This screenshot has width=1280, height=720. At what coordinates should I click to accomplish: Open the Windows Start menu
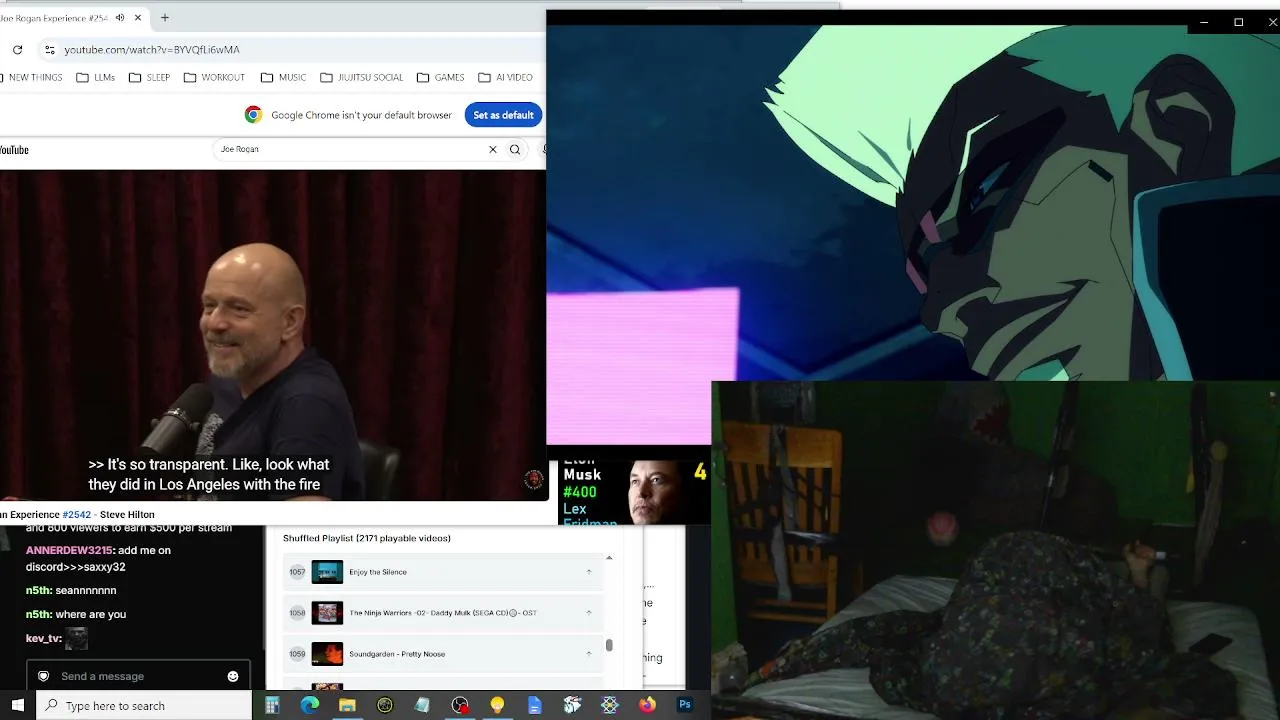(17, 705)
